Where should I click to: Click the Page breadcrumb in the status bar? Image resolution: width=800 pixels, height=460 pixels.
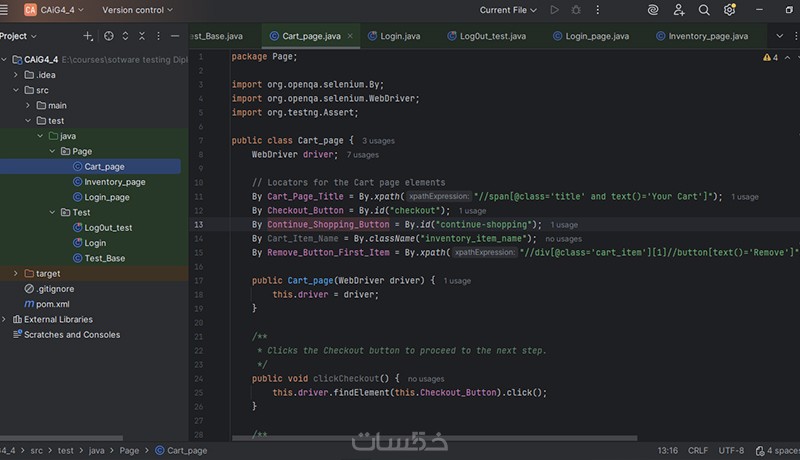[x=129, y=451]
